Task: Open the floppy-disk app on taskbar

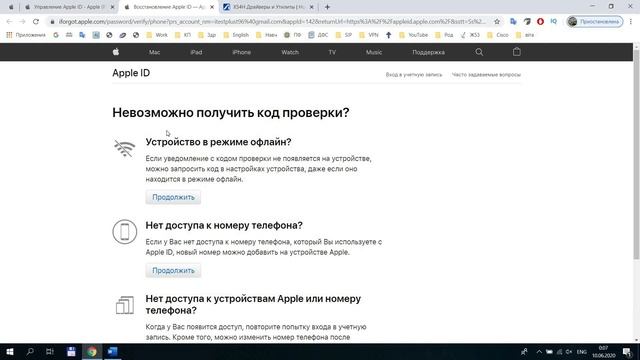Action: coord(71,351)
